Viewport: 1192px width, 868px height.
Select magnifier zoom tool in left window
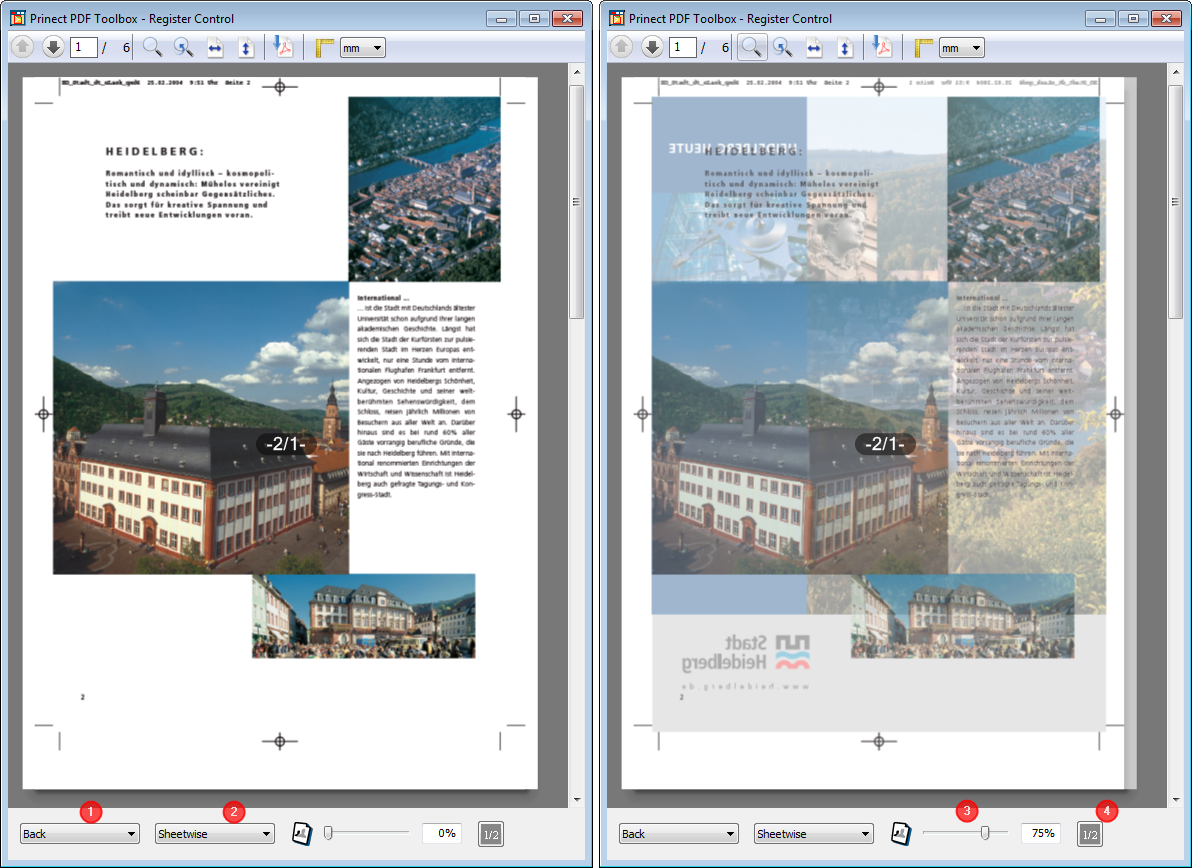pyautogui.click(x=152, y=48)
